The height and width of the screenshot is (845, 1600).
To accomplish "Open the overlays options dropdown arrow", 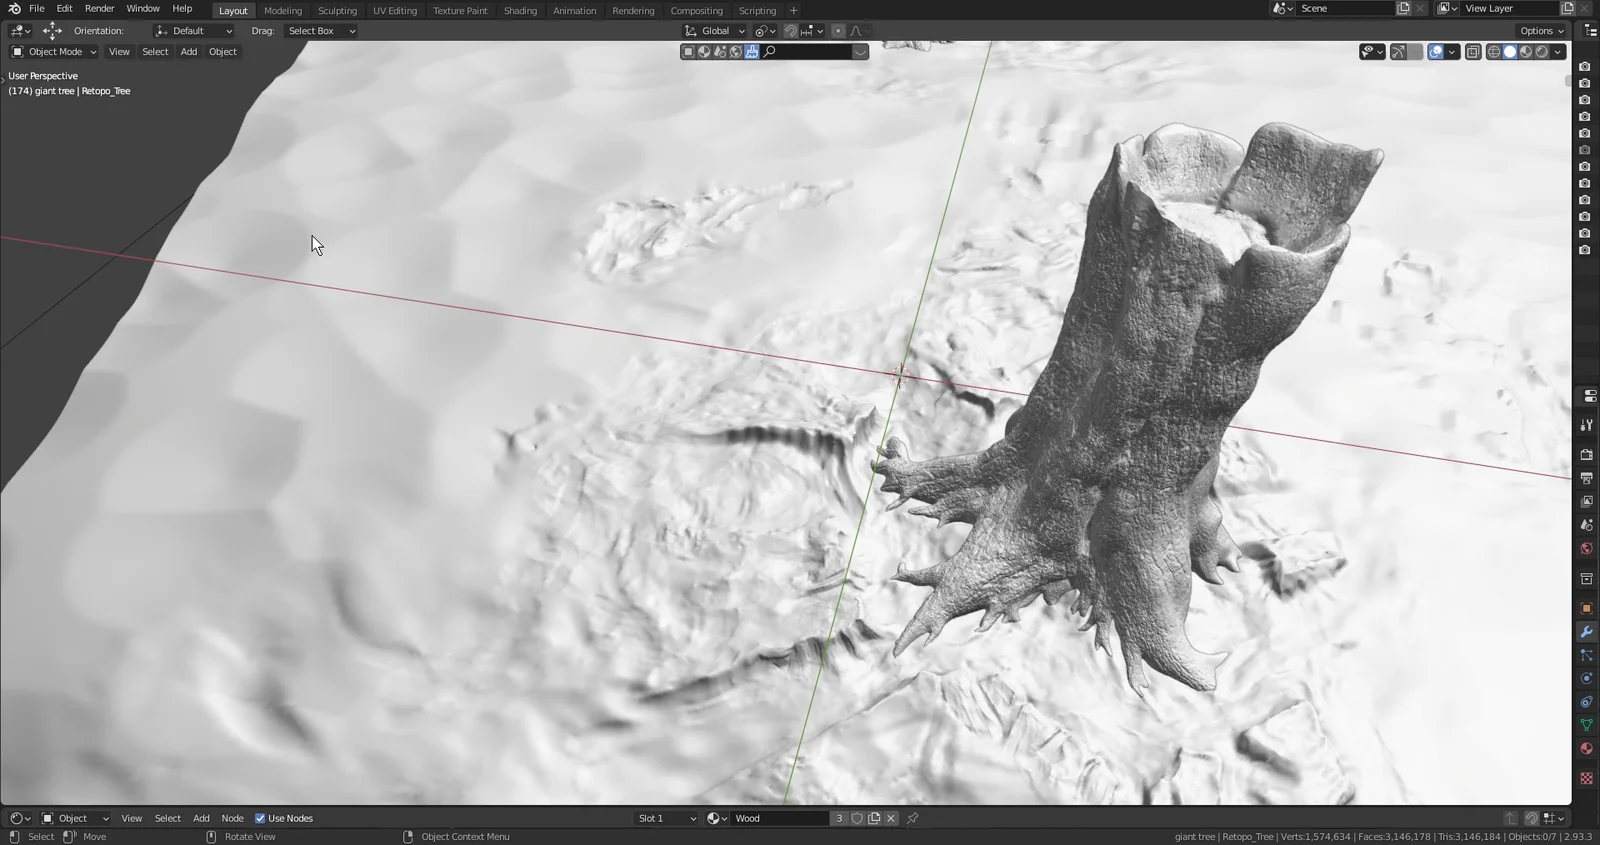I will click(1451, 52).
